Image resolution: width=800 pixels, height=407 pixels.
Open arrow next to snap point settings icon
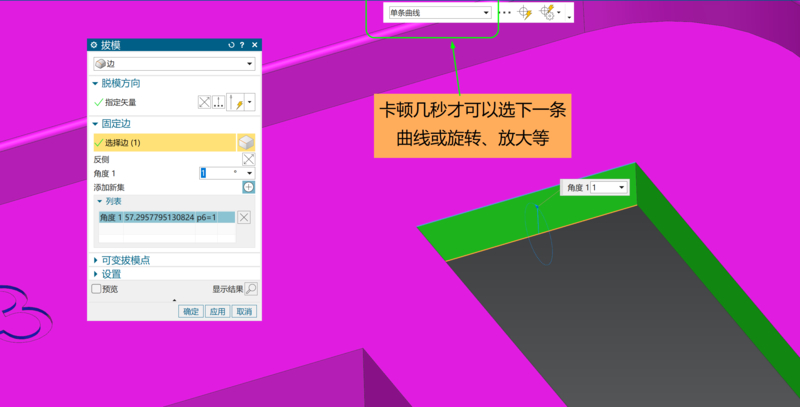559,13
